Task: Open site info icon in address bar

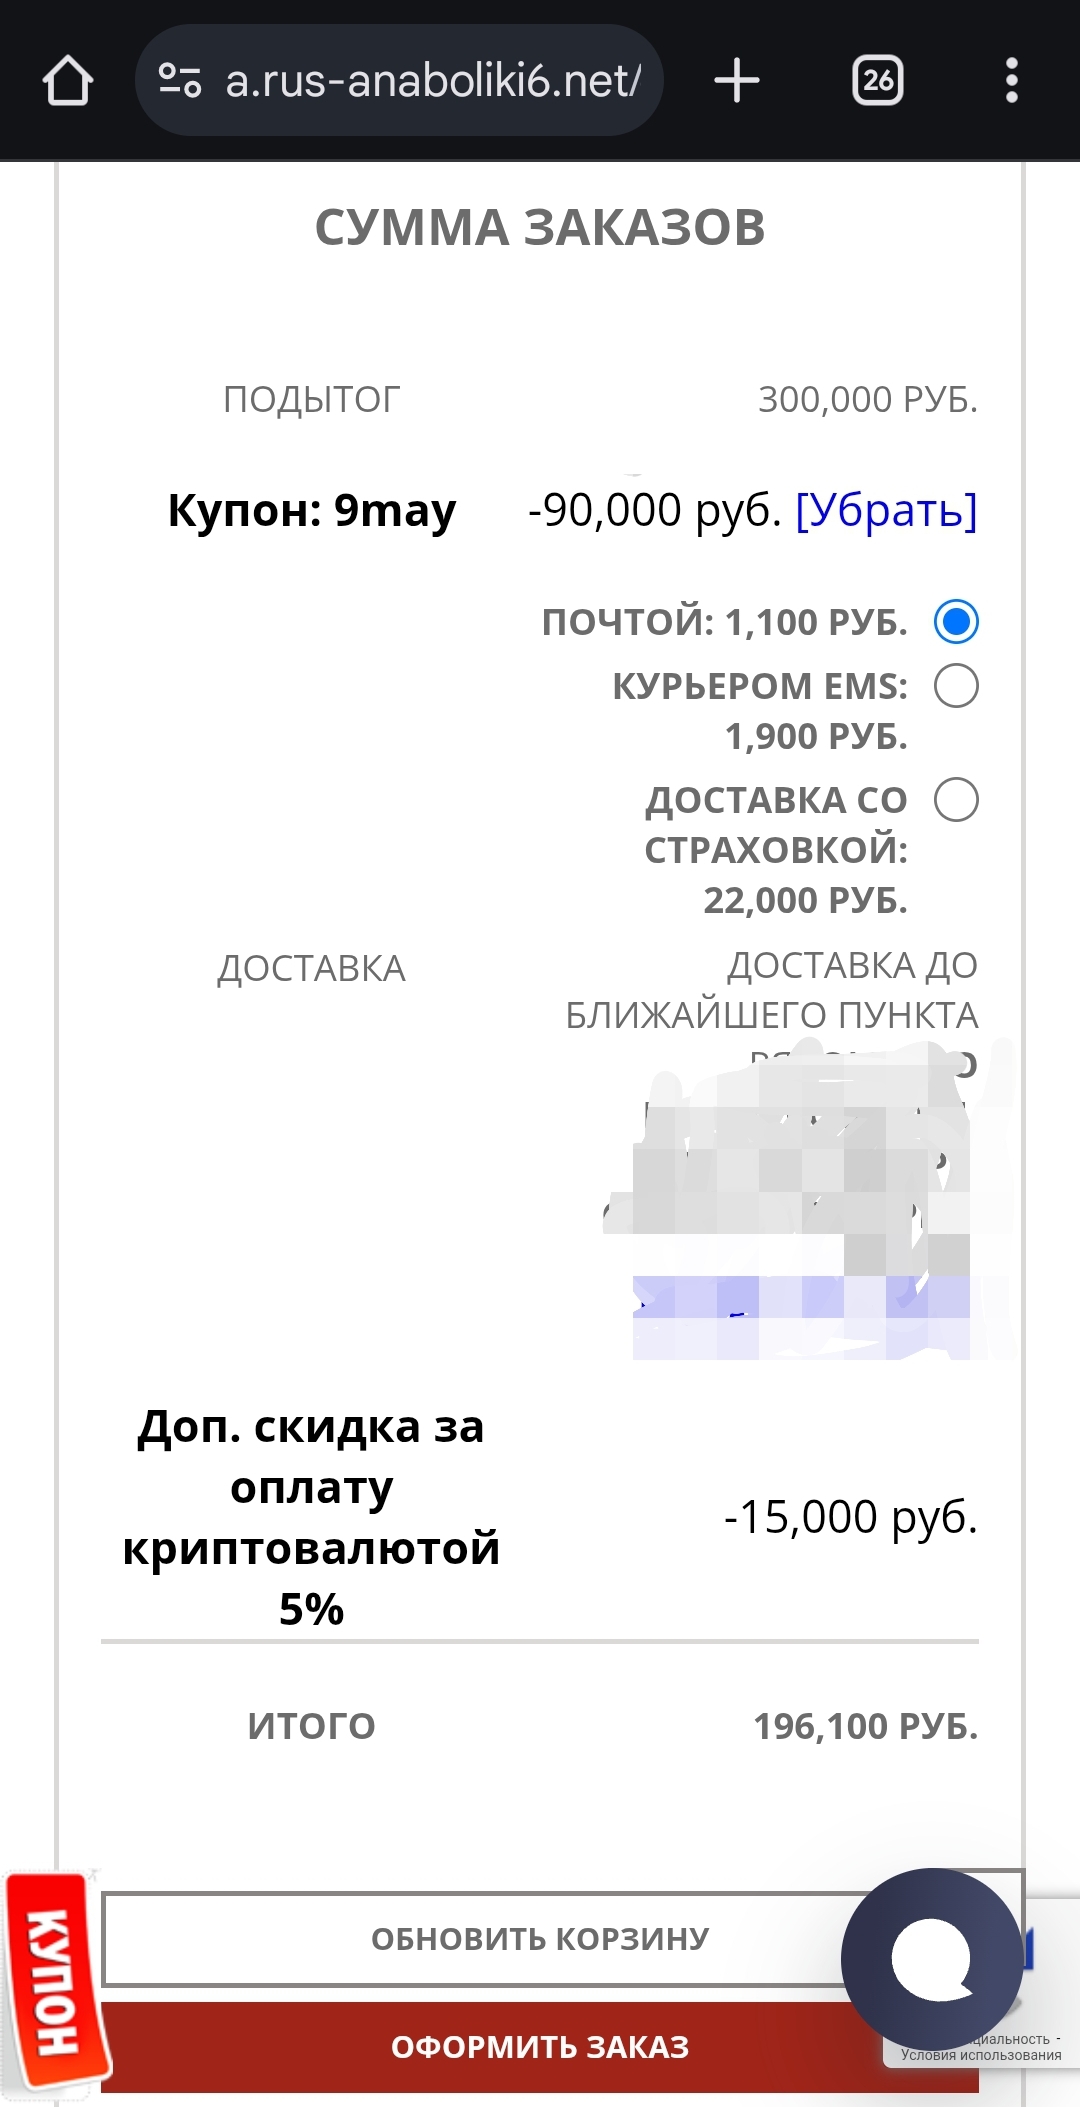Action: coord(180,81)
